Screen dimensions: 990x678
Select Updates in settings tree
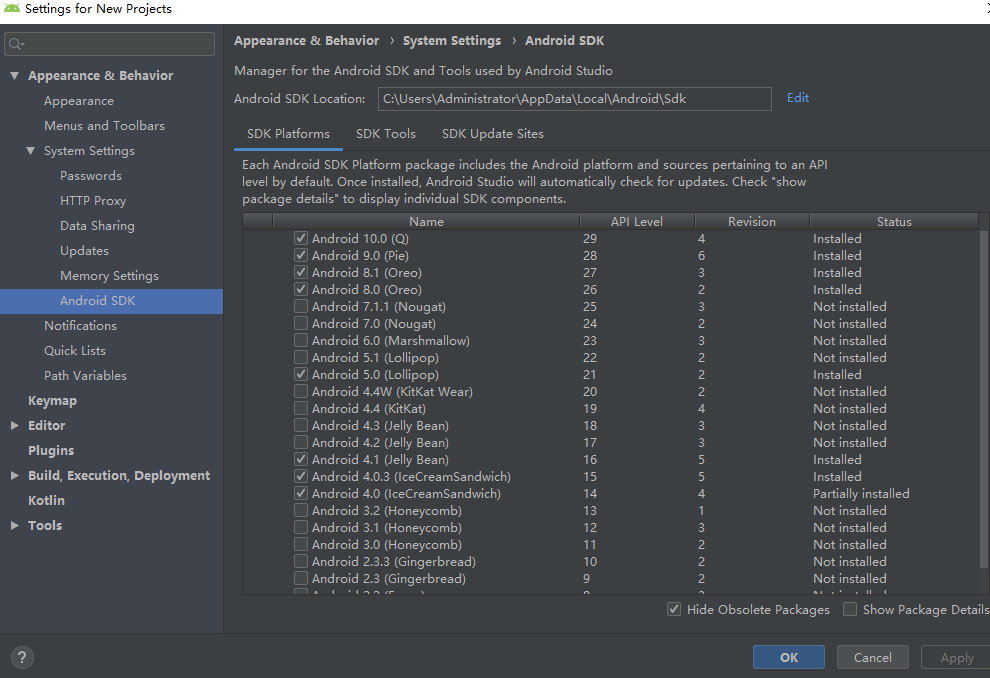coord(84,251)
